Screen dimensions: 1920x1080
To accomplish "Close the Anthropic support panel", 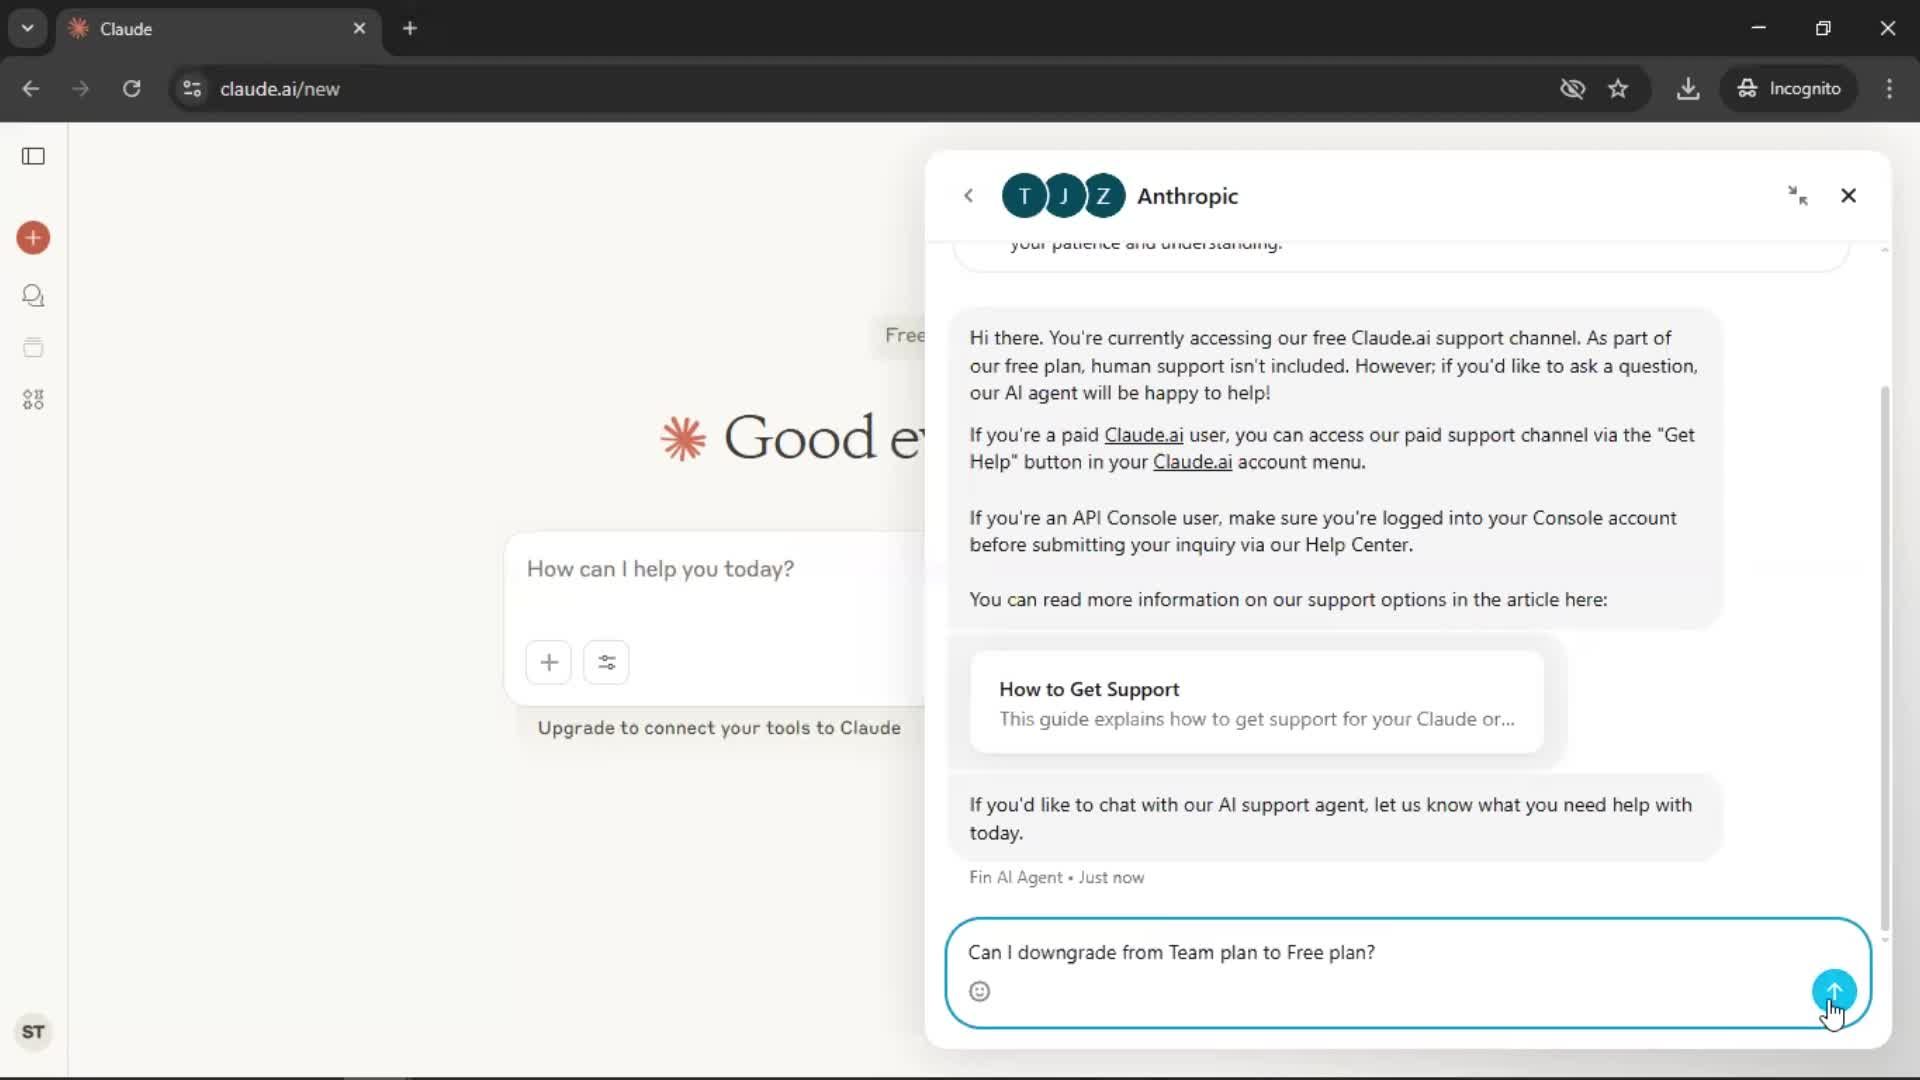I will click(1849, 196).
